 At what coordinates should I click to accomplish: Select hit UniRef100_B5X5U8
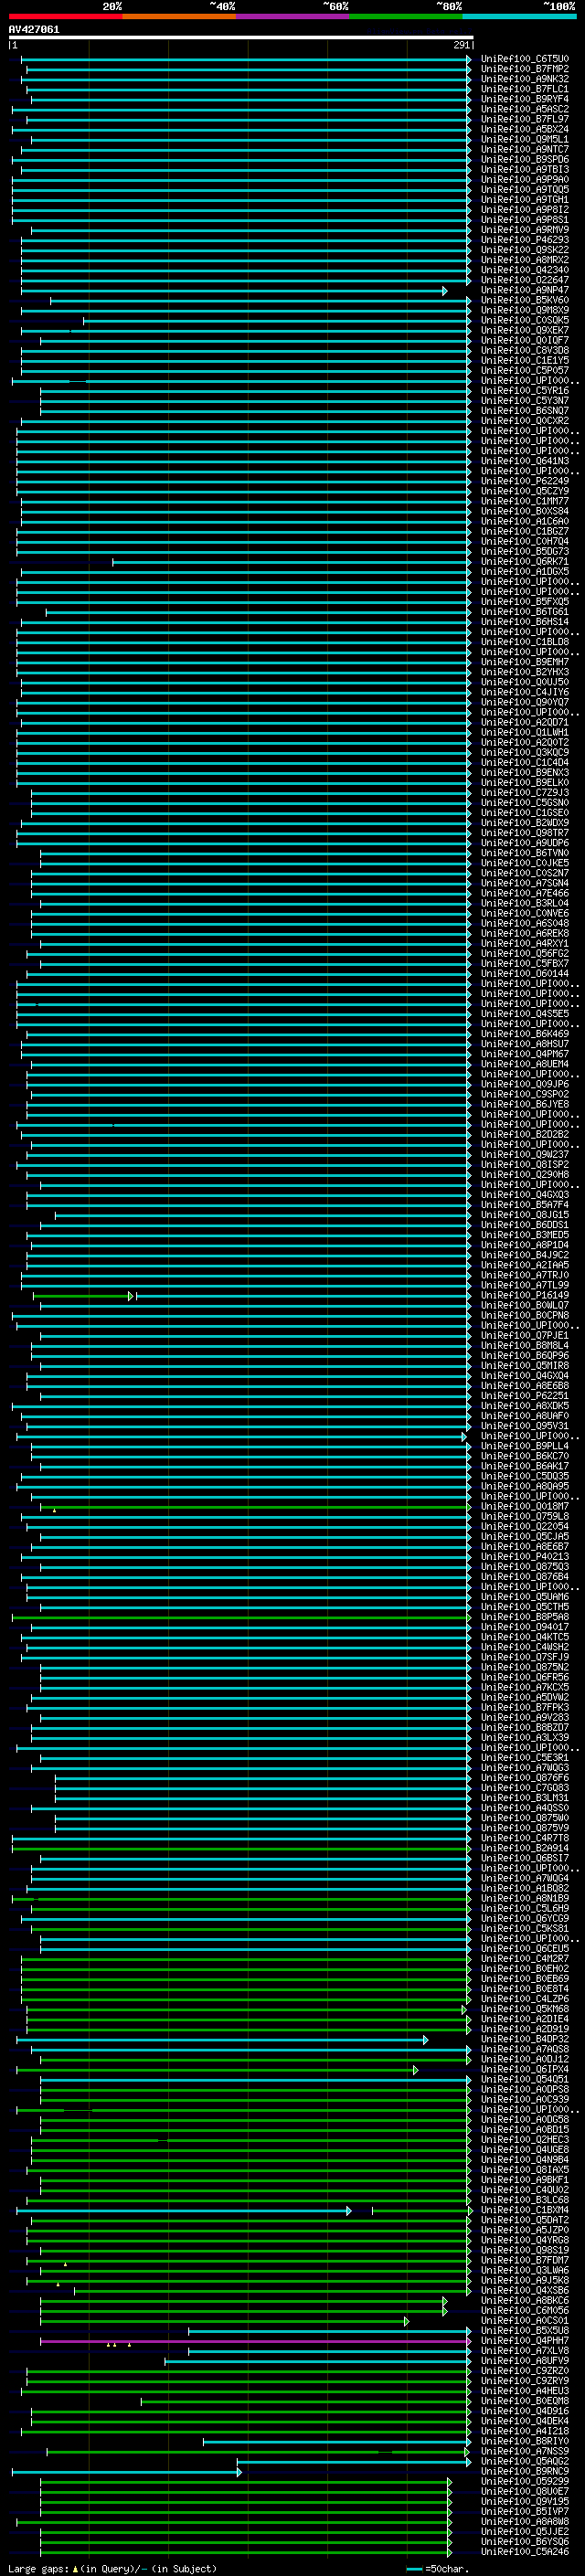coord(525,2331)
